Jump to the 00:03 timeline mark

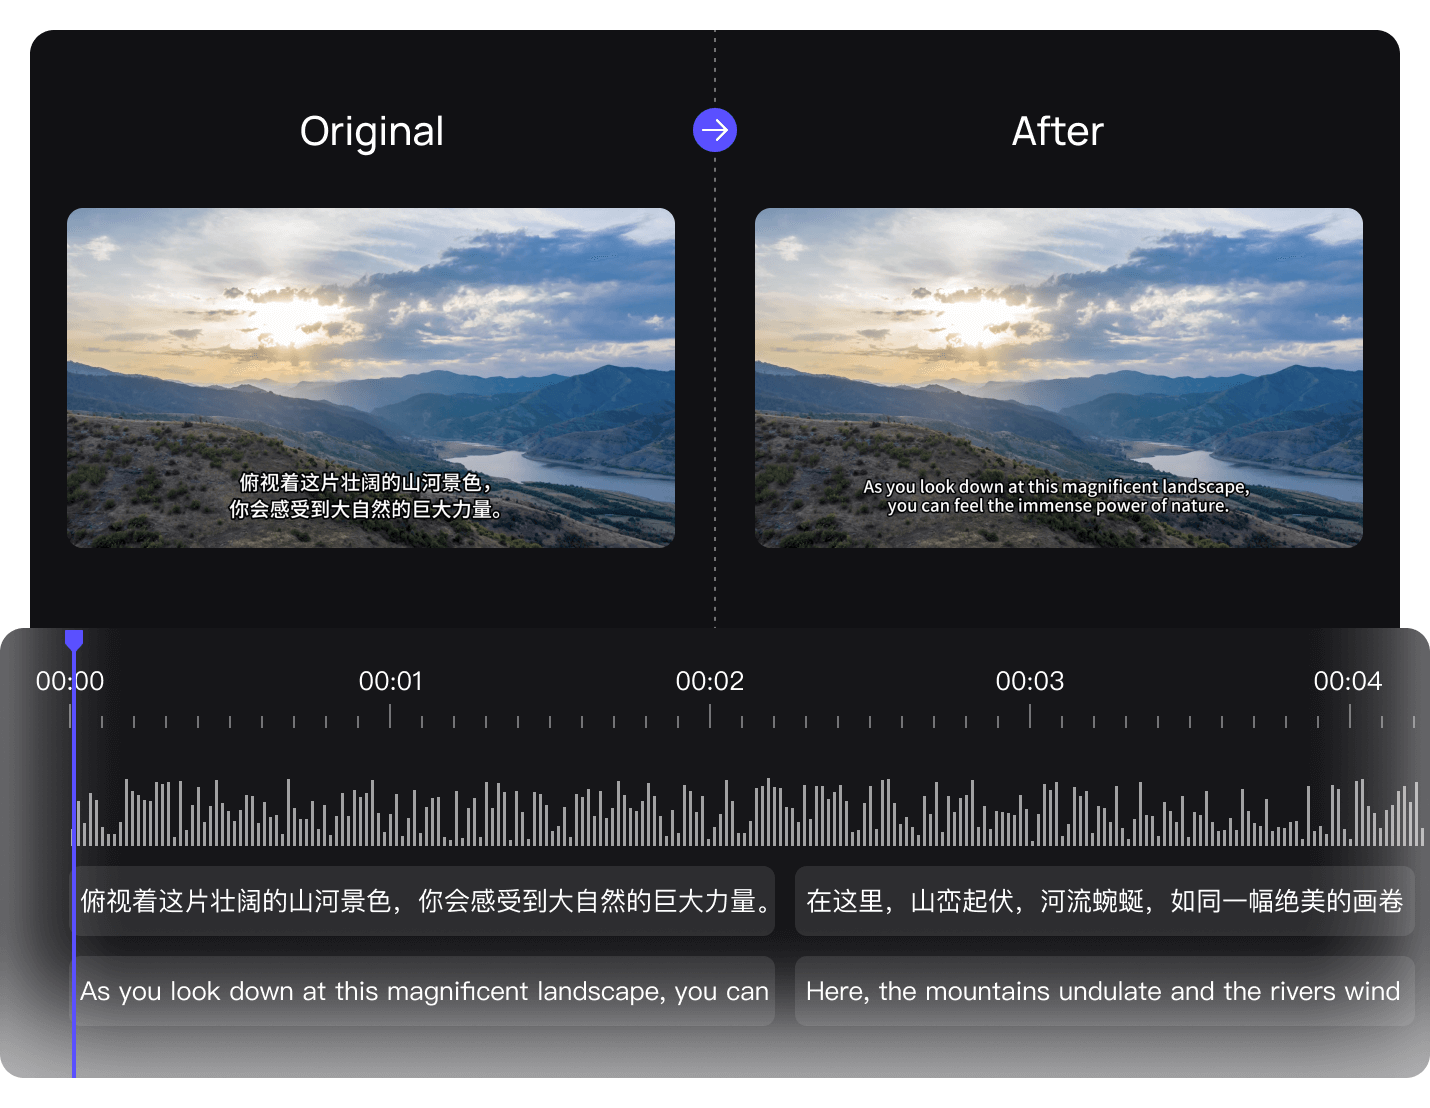coord(1030,682)
